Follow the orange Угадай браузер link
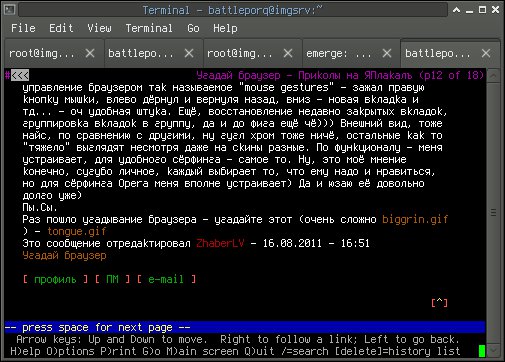The height and width of the screenshot is (362, 505). coord(64,255)
